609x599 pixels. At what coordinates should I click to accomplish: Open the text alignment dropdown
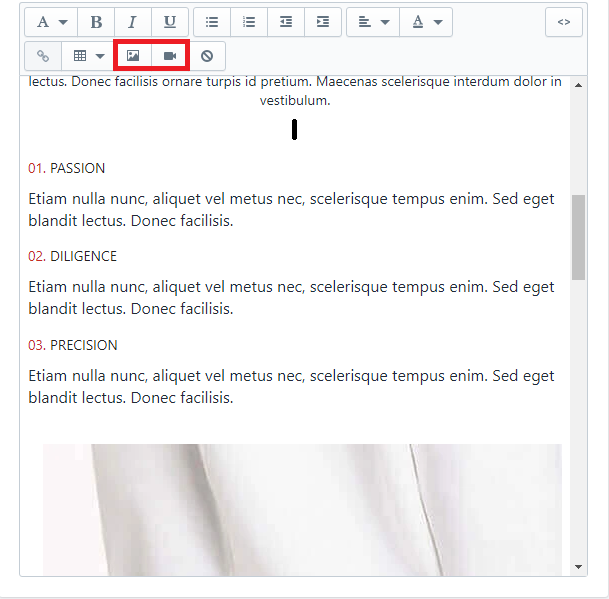[373, 22]
